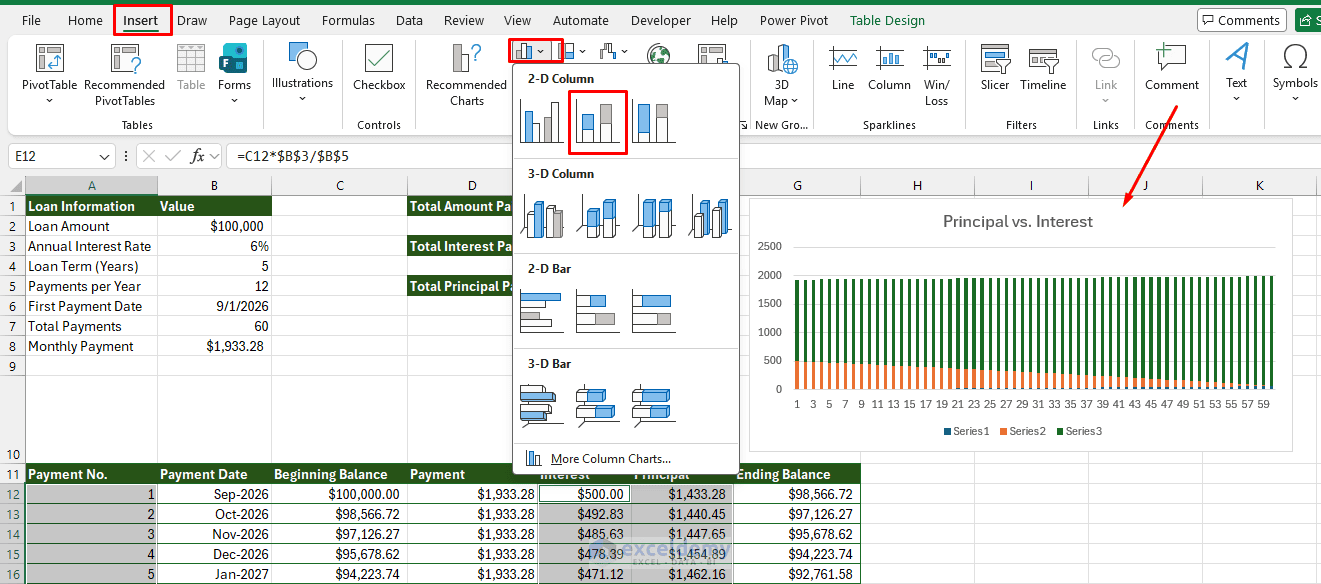Select the Principal vs. Interest chart title

point(1018,222)
